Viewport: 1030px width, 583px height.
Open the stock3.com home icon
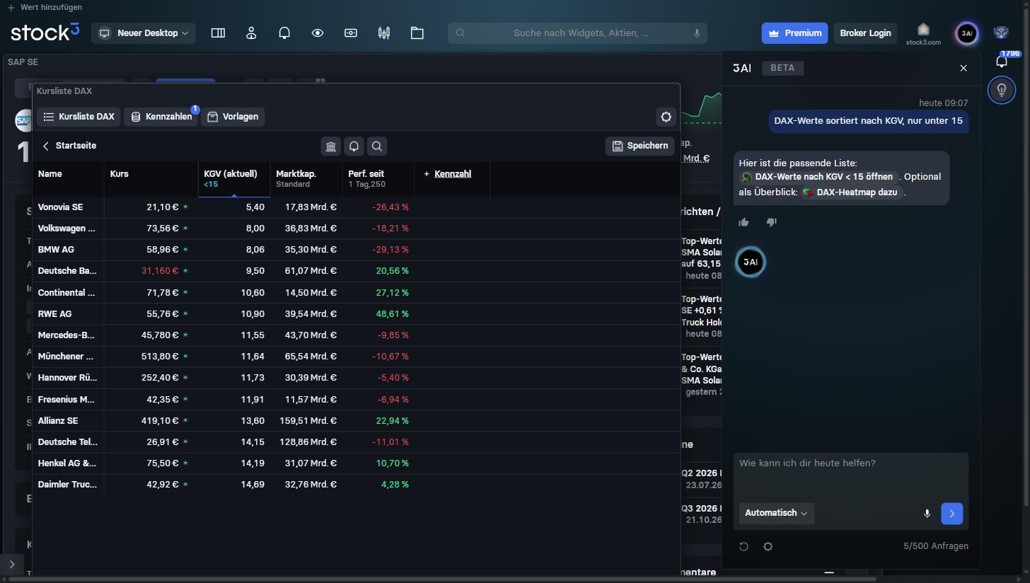coord(923,33)
